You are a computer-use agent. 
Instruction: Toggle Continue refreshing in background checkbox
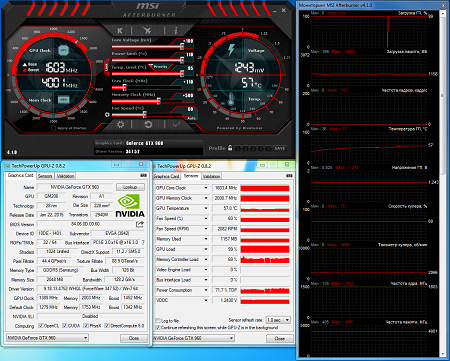(x=158, y=328)
